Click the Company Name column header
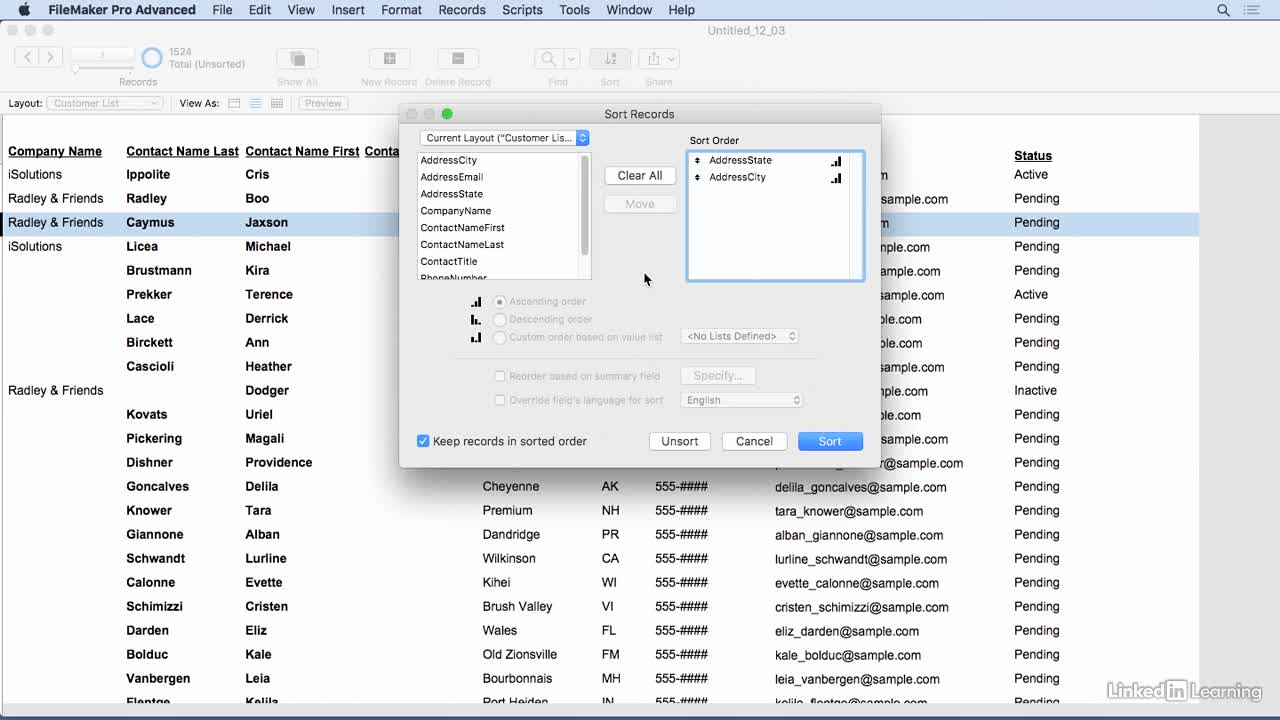This screenshot has width=1280, height=720. point(55,152)
